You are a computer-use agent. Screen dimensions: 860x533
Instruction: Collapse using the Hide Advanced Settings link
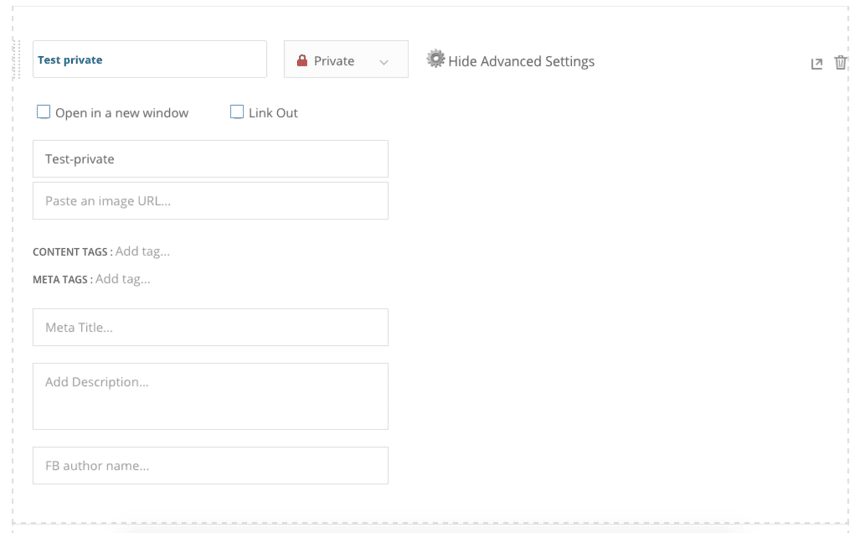click(521, 61)
